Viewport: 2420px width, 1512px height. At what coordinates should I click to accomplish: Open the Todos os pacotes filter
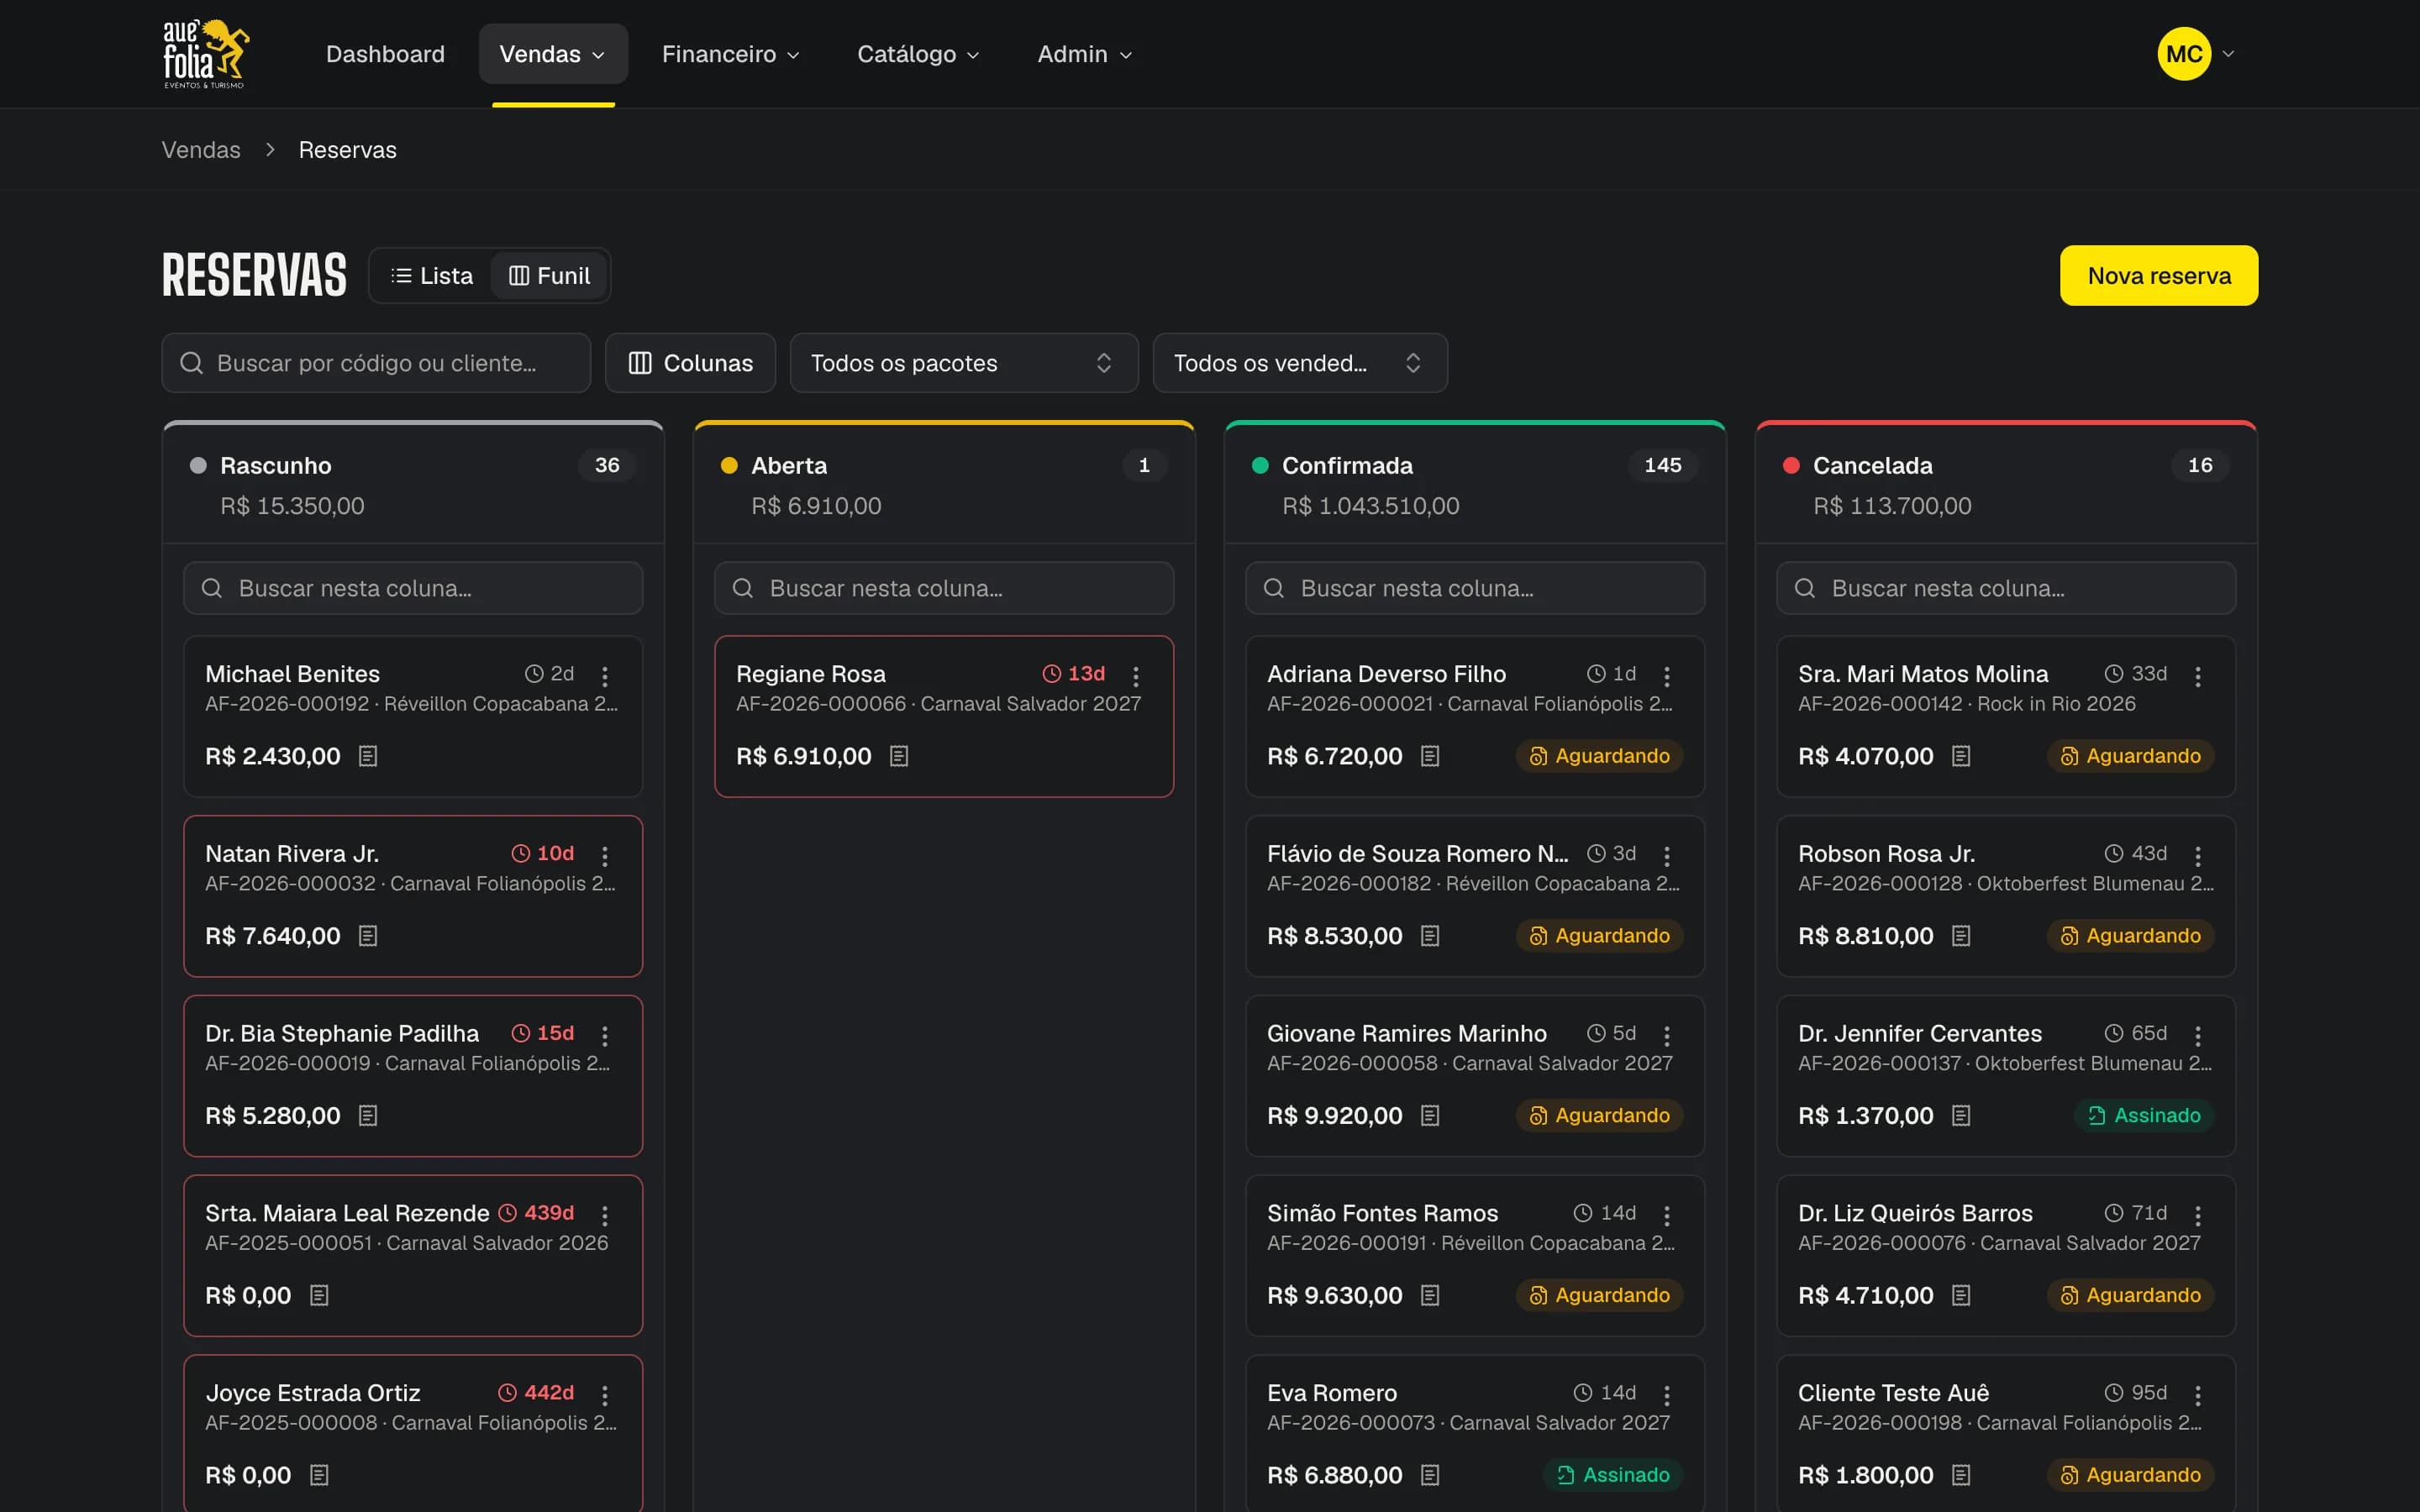pos(964,363)
